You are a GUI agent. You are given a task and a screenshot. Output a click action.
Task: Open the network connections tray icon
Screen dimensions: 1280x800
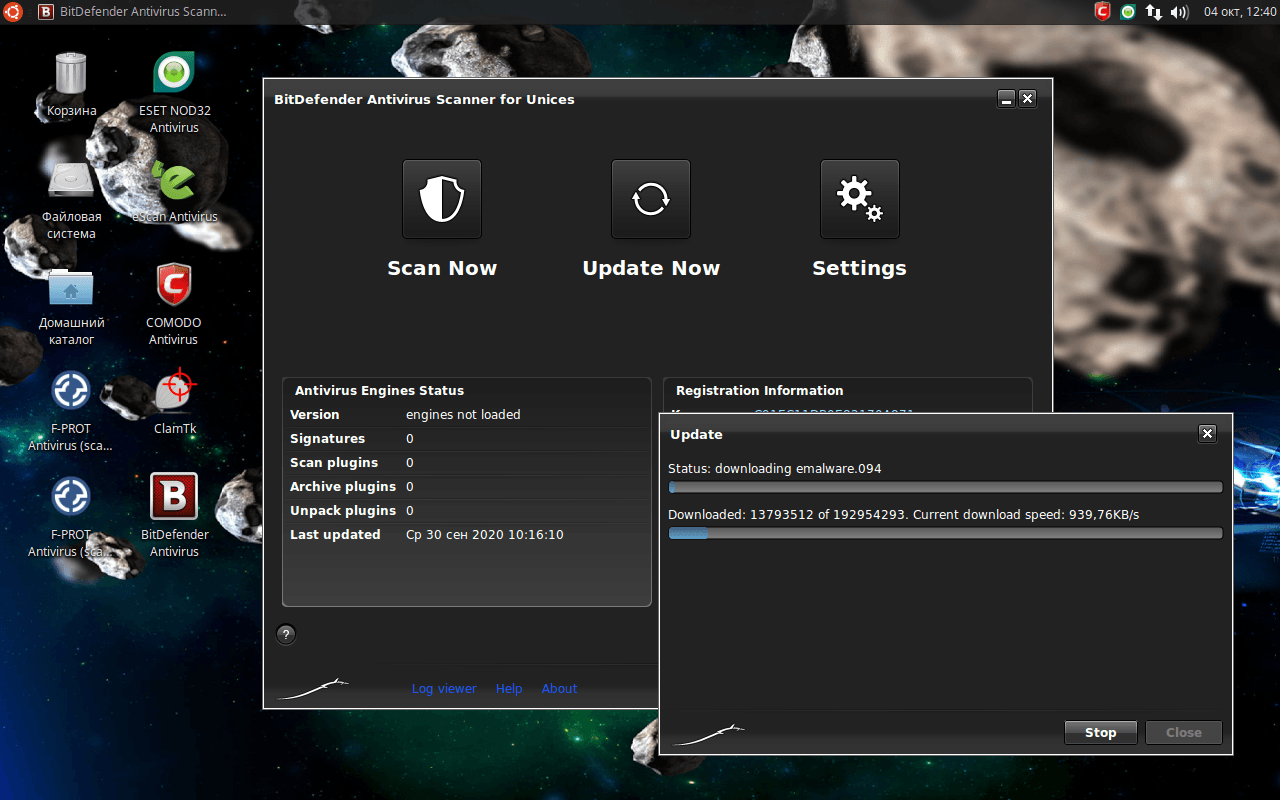(1154, 12)
